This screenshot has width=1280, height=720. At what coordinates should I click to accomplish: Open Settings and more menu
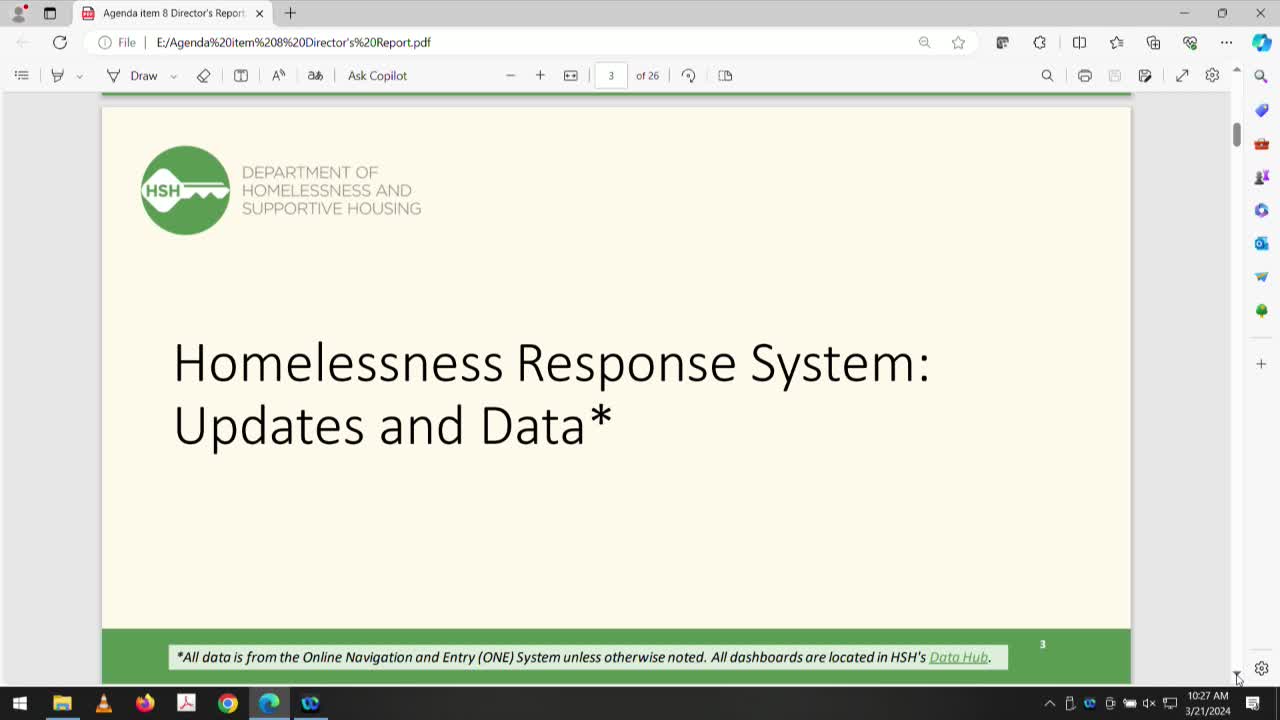[x=1226, y=42]
